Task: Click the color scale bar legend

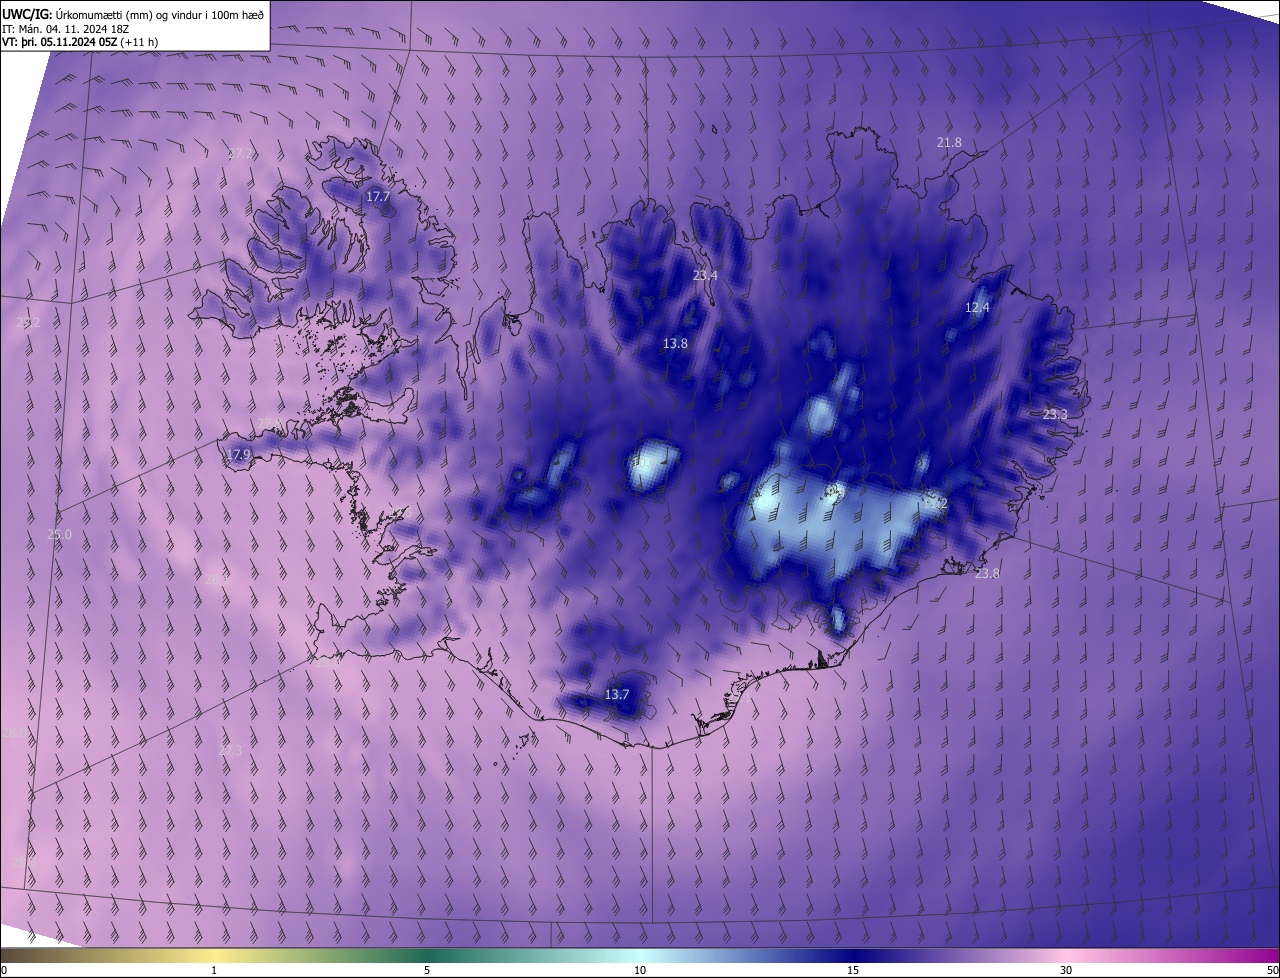Action: tap(640, 956)
